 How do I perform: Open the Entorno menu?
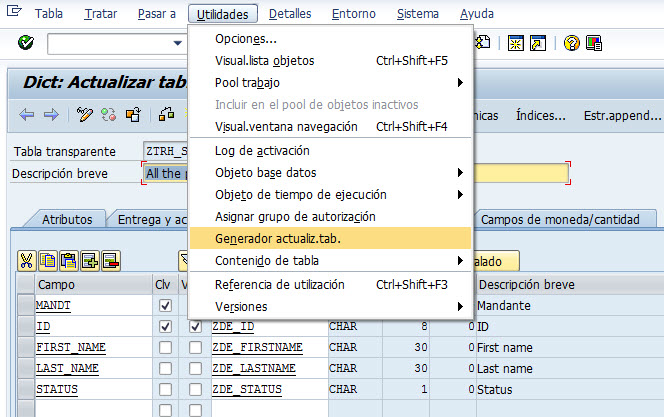(x=354, y=14)
